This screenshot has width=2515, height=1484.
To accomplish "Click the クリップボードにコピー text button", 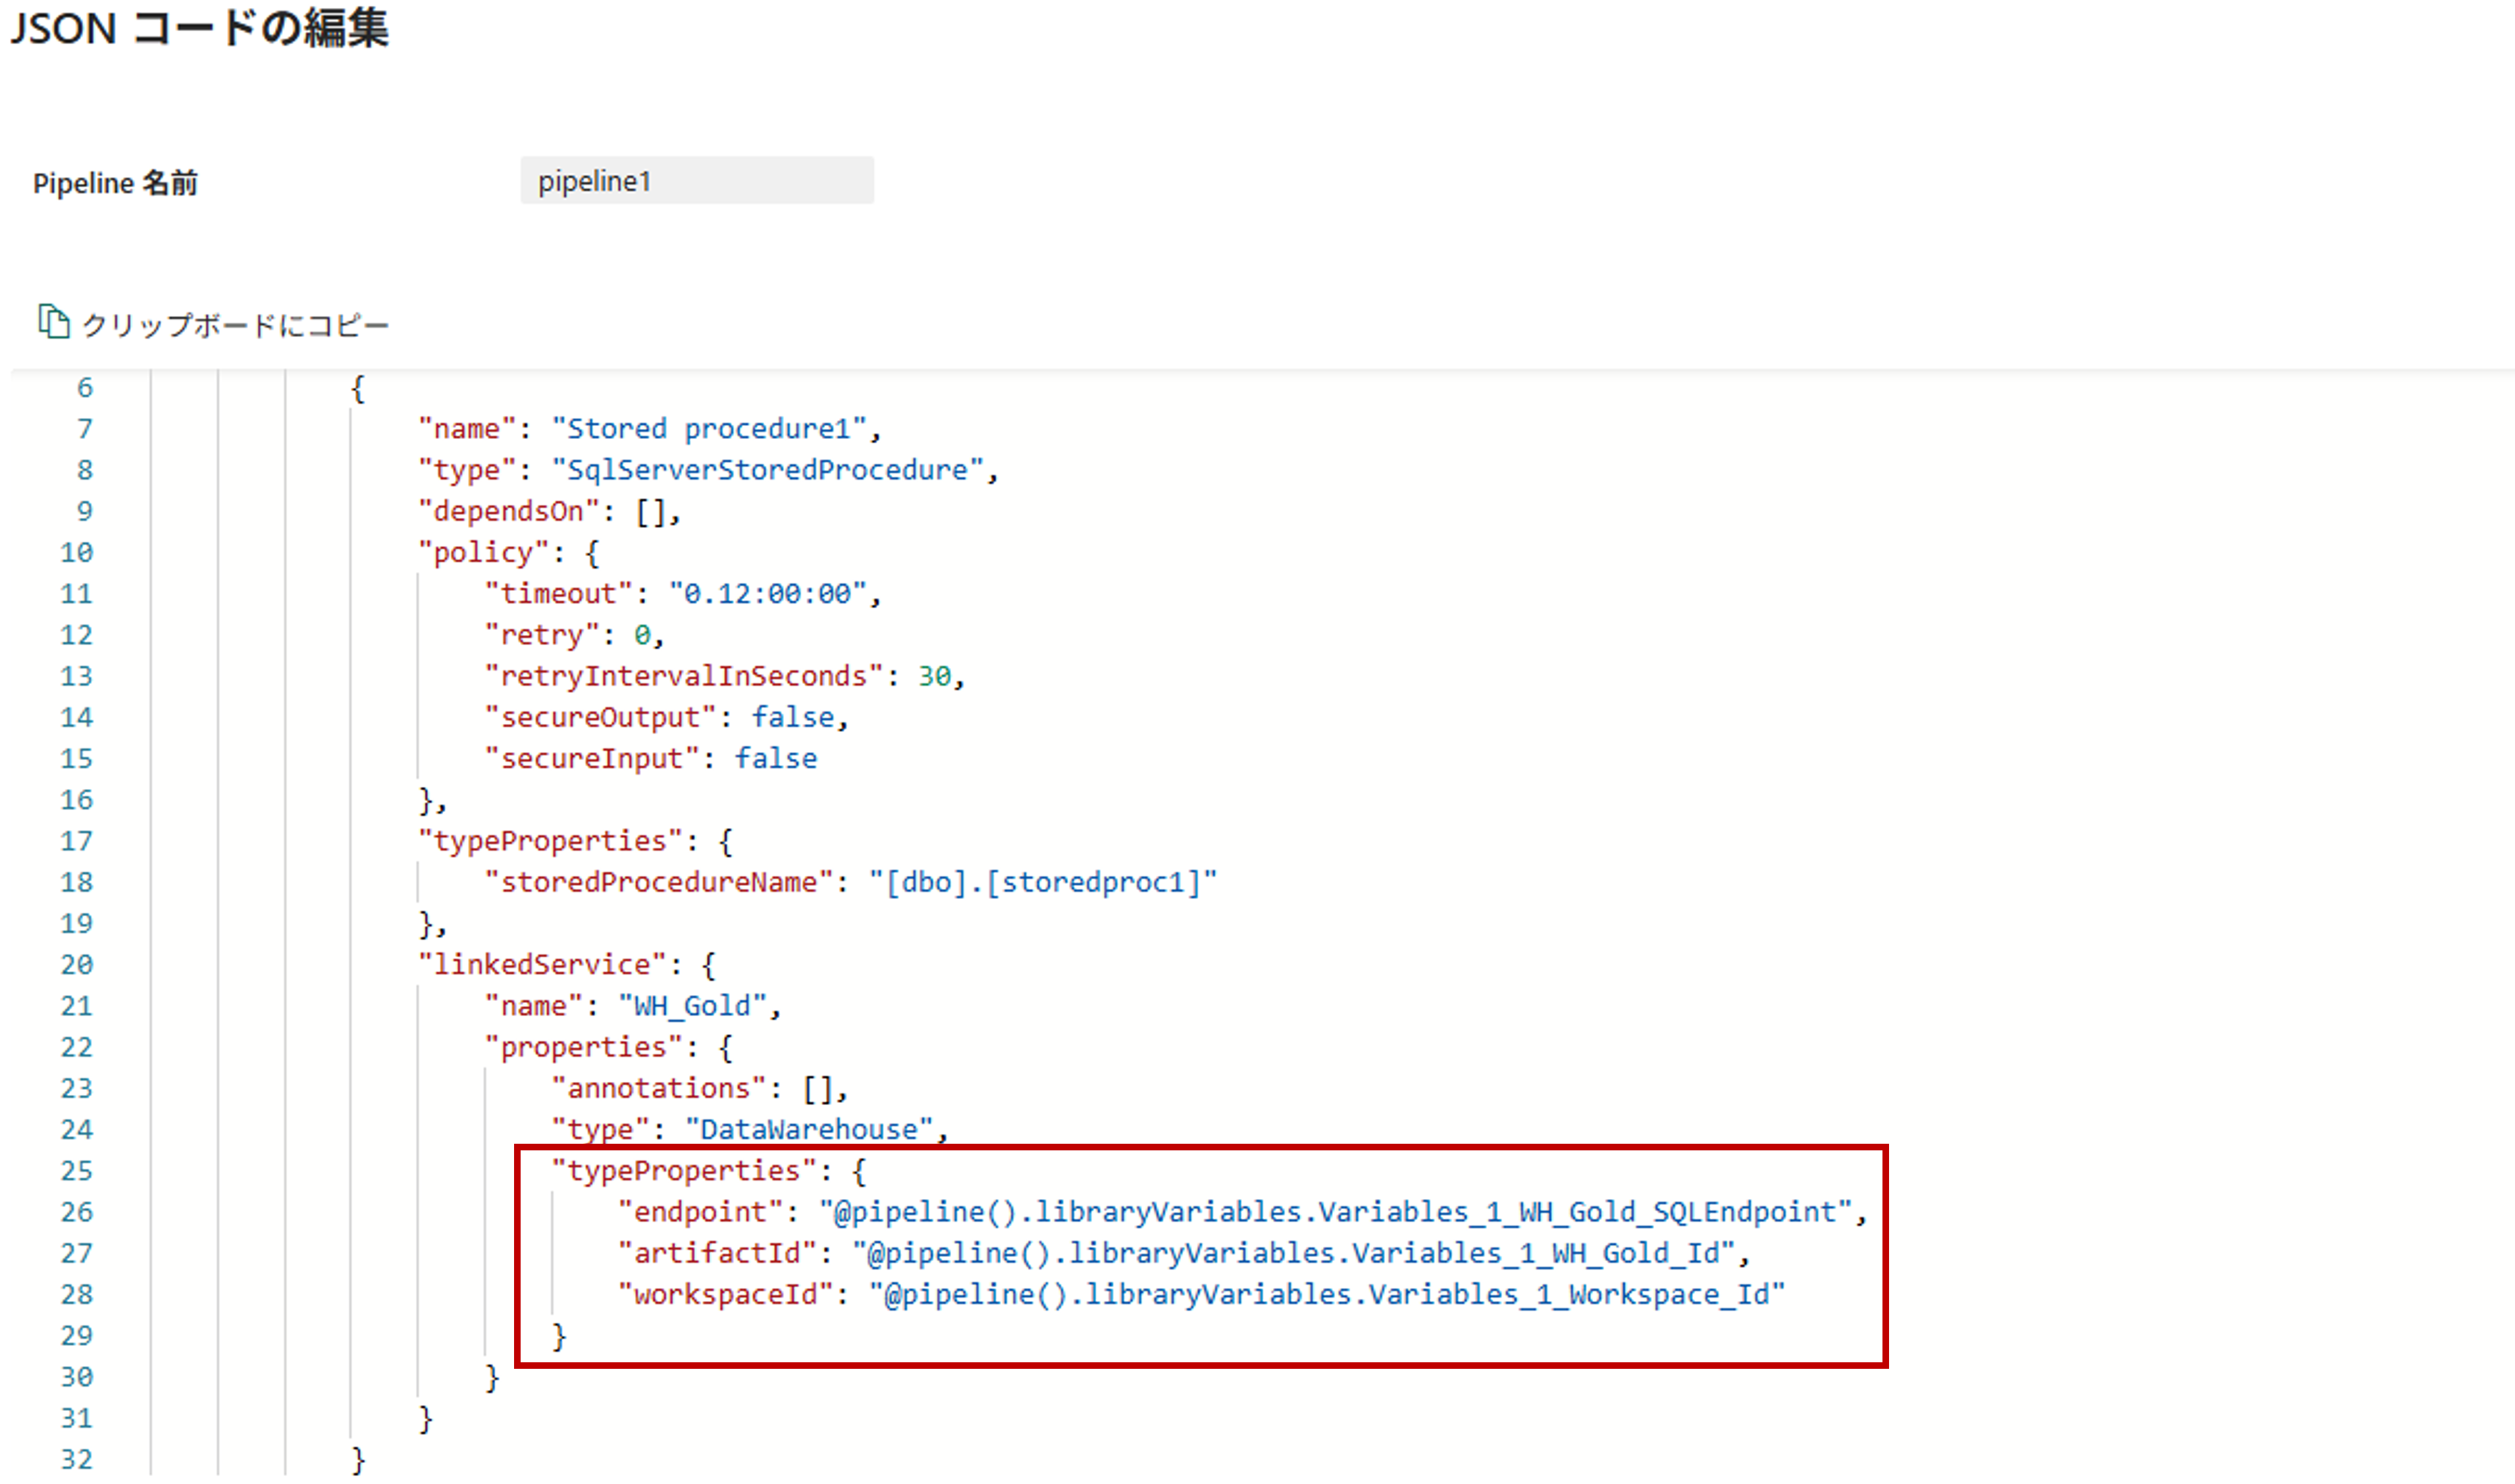I will pyautogui.click(x=235, y=326).
